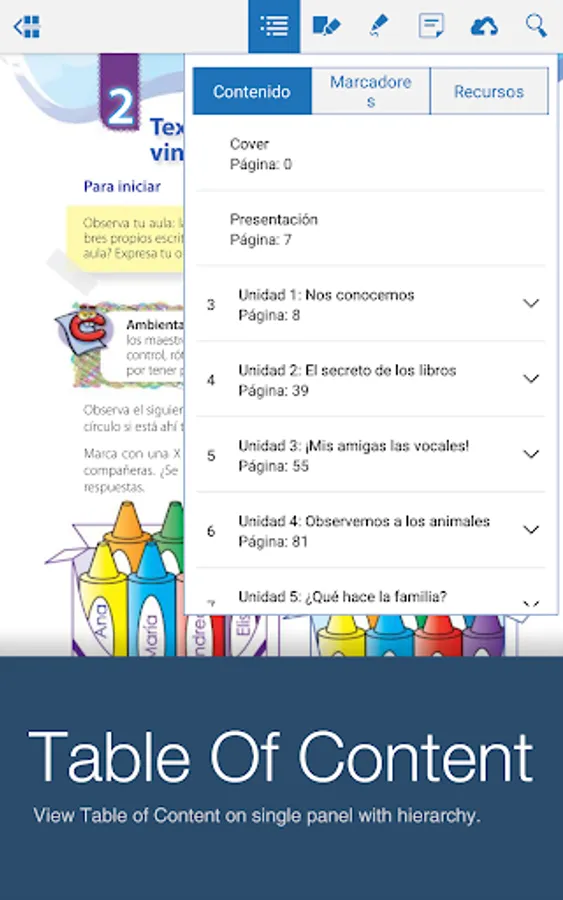Viewport: 563px width, 900px height.
Task: Toggle the table of contents list icon
Action: pyautogui.click(x=274, y=26)
